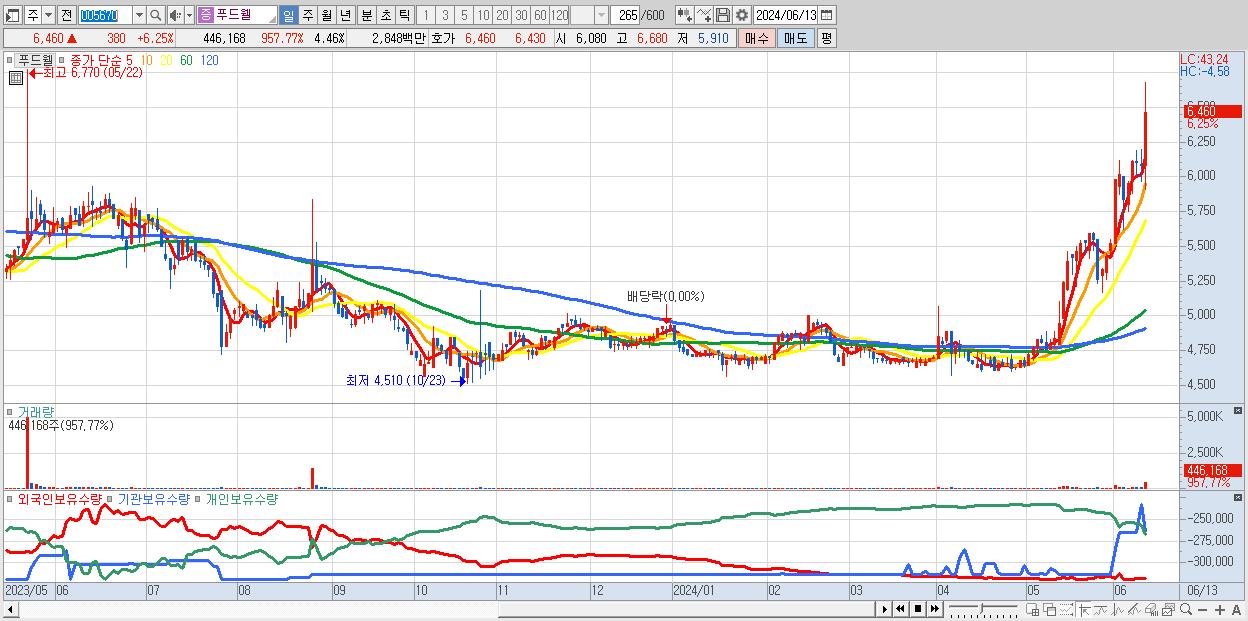Viewport: 1248px width, 621px height.
Task: Click the 전 button beside the stock code
Action: (65, 15)
